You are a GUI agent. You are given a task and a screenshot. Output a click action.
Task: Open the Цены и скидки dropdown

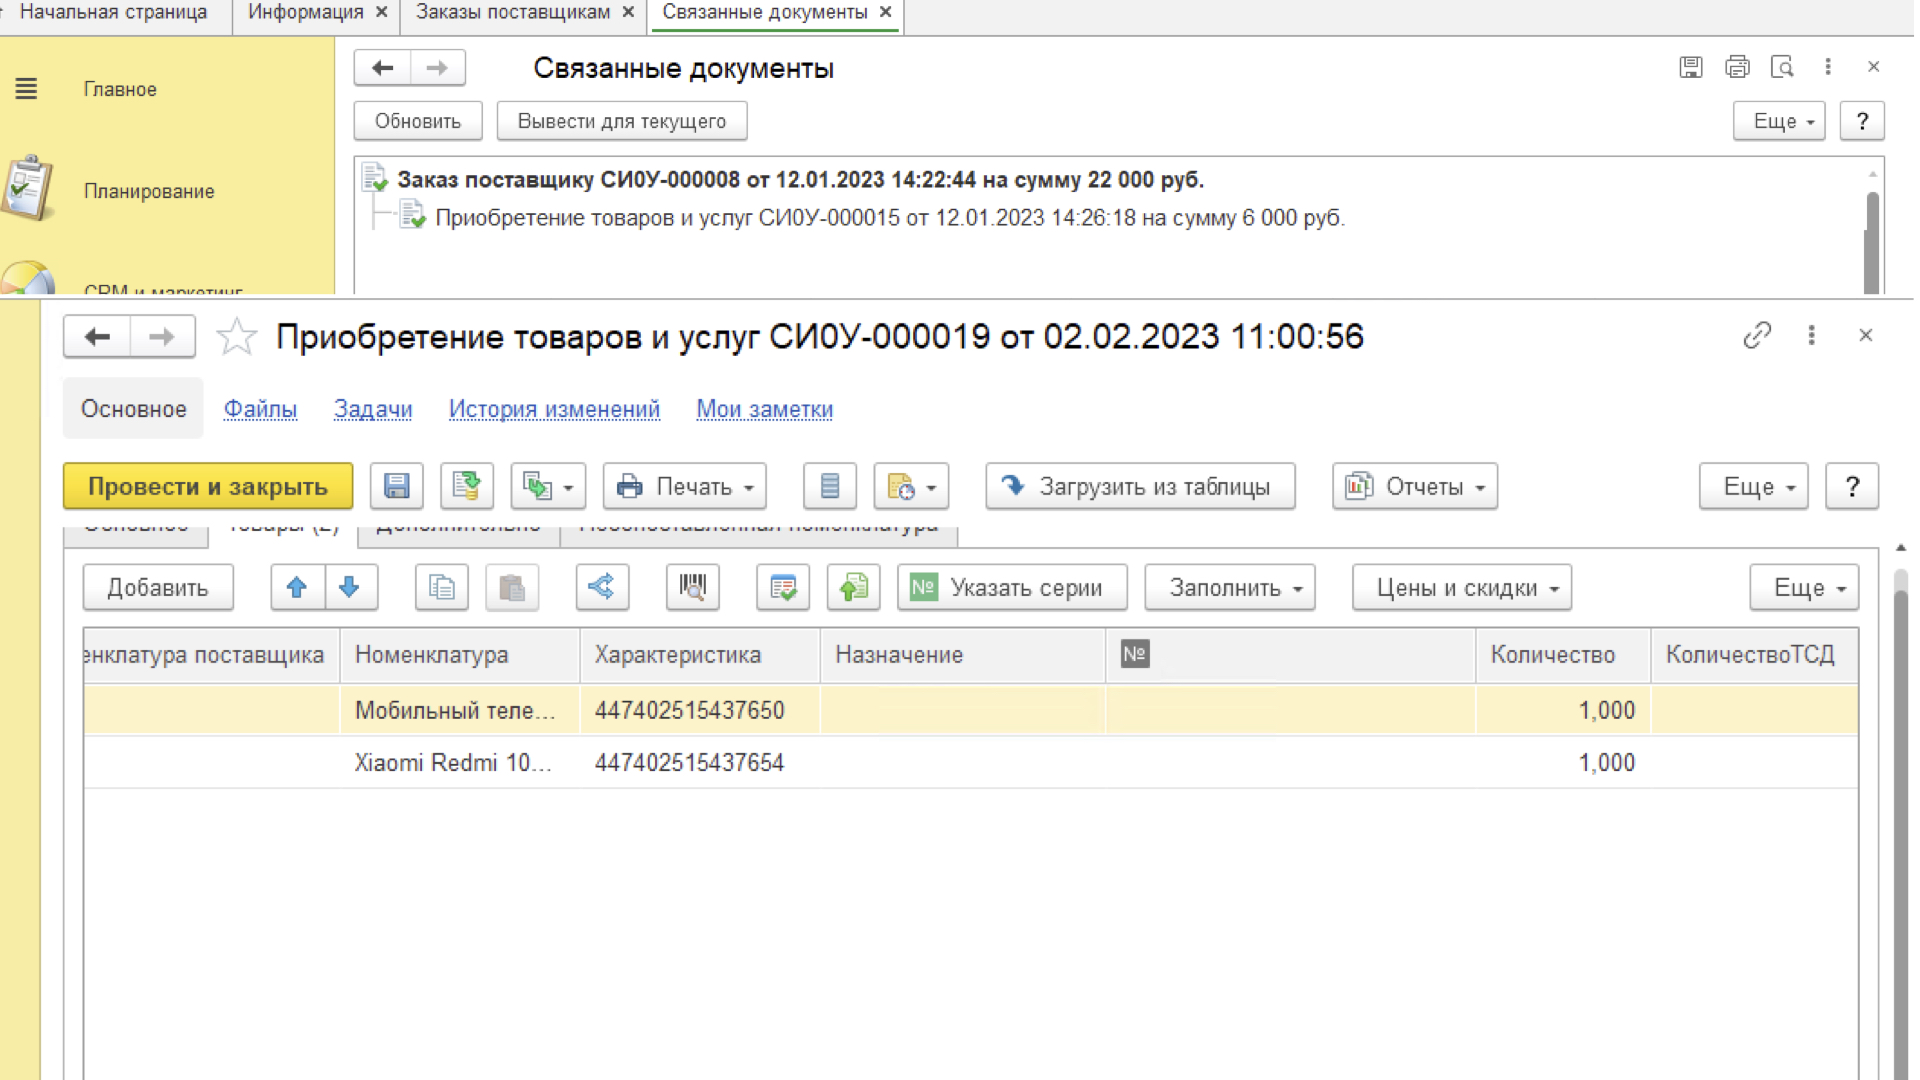tap(1462, 588)
